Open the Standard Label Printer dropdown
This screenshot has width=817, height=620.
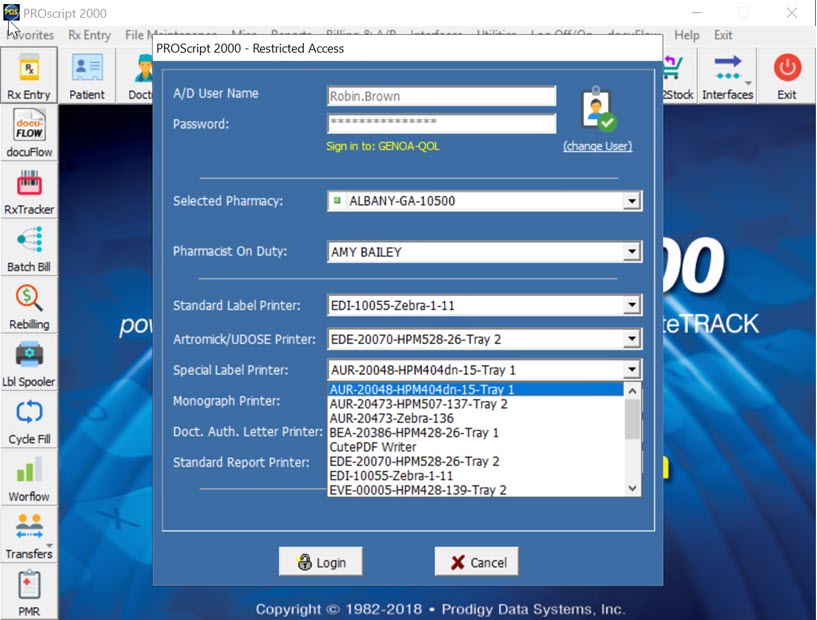tap(631, 306)
